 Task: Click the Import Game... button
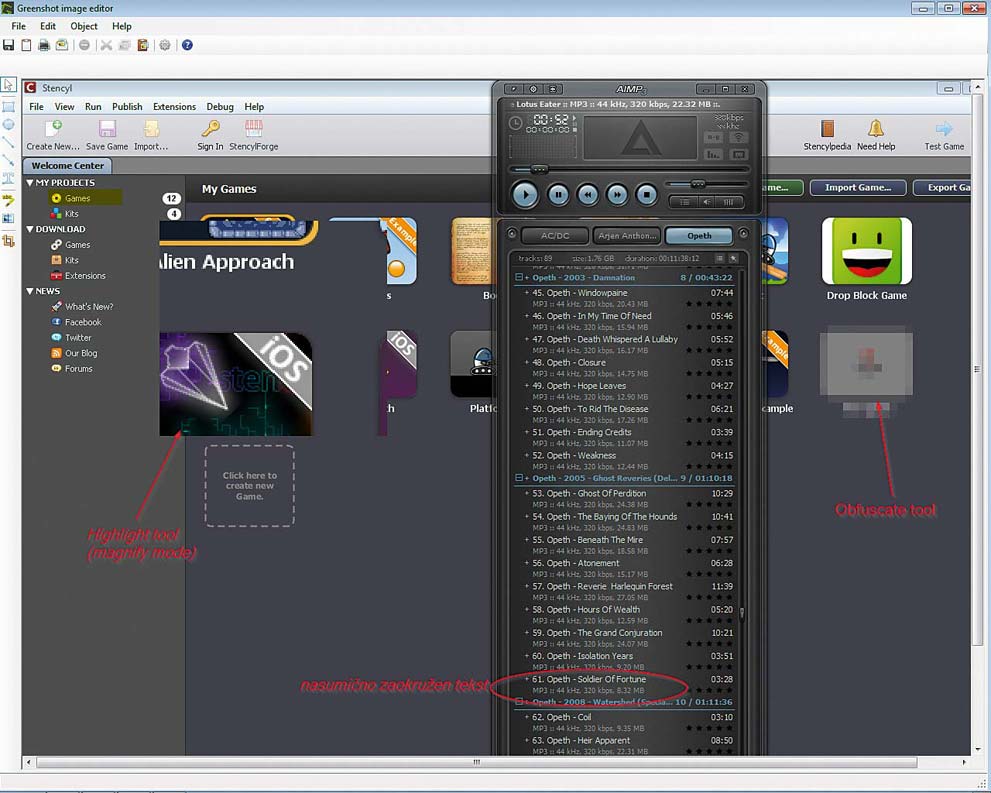(x=858, y=188)
